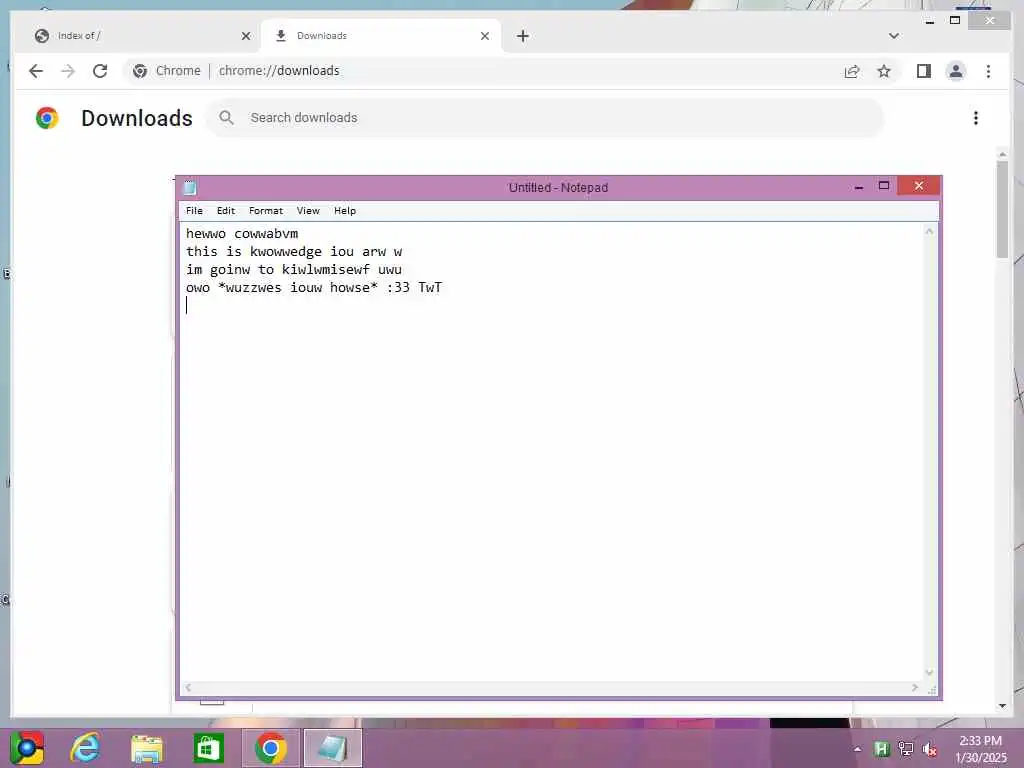Open Chrome profile avatar

(x=955, y=71)
